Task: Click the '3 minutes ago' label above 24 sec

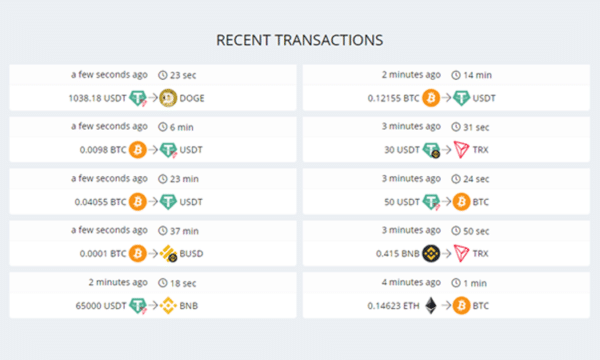Action: (411, 179)
